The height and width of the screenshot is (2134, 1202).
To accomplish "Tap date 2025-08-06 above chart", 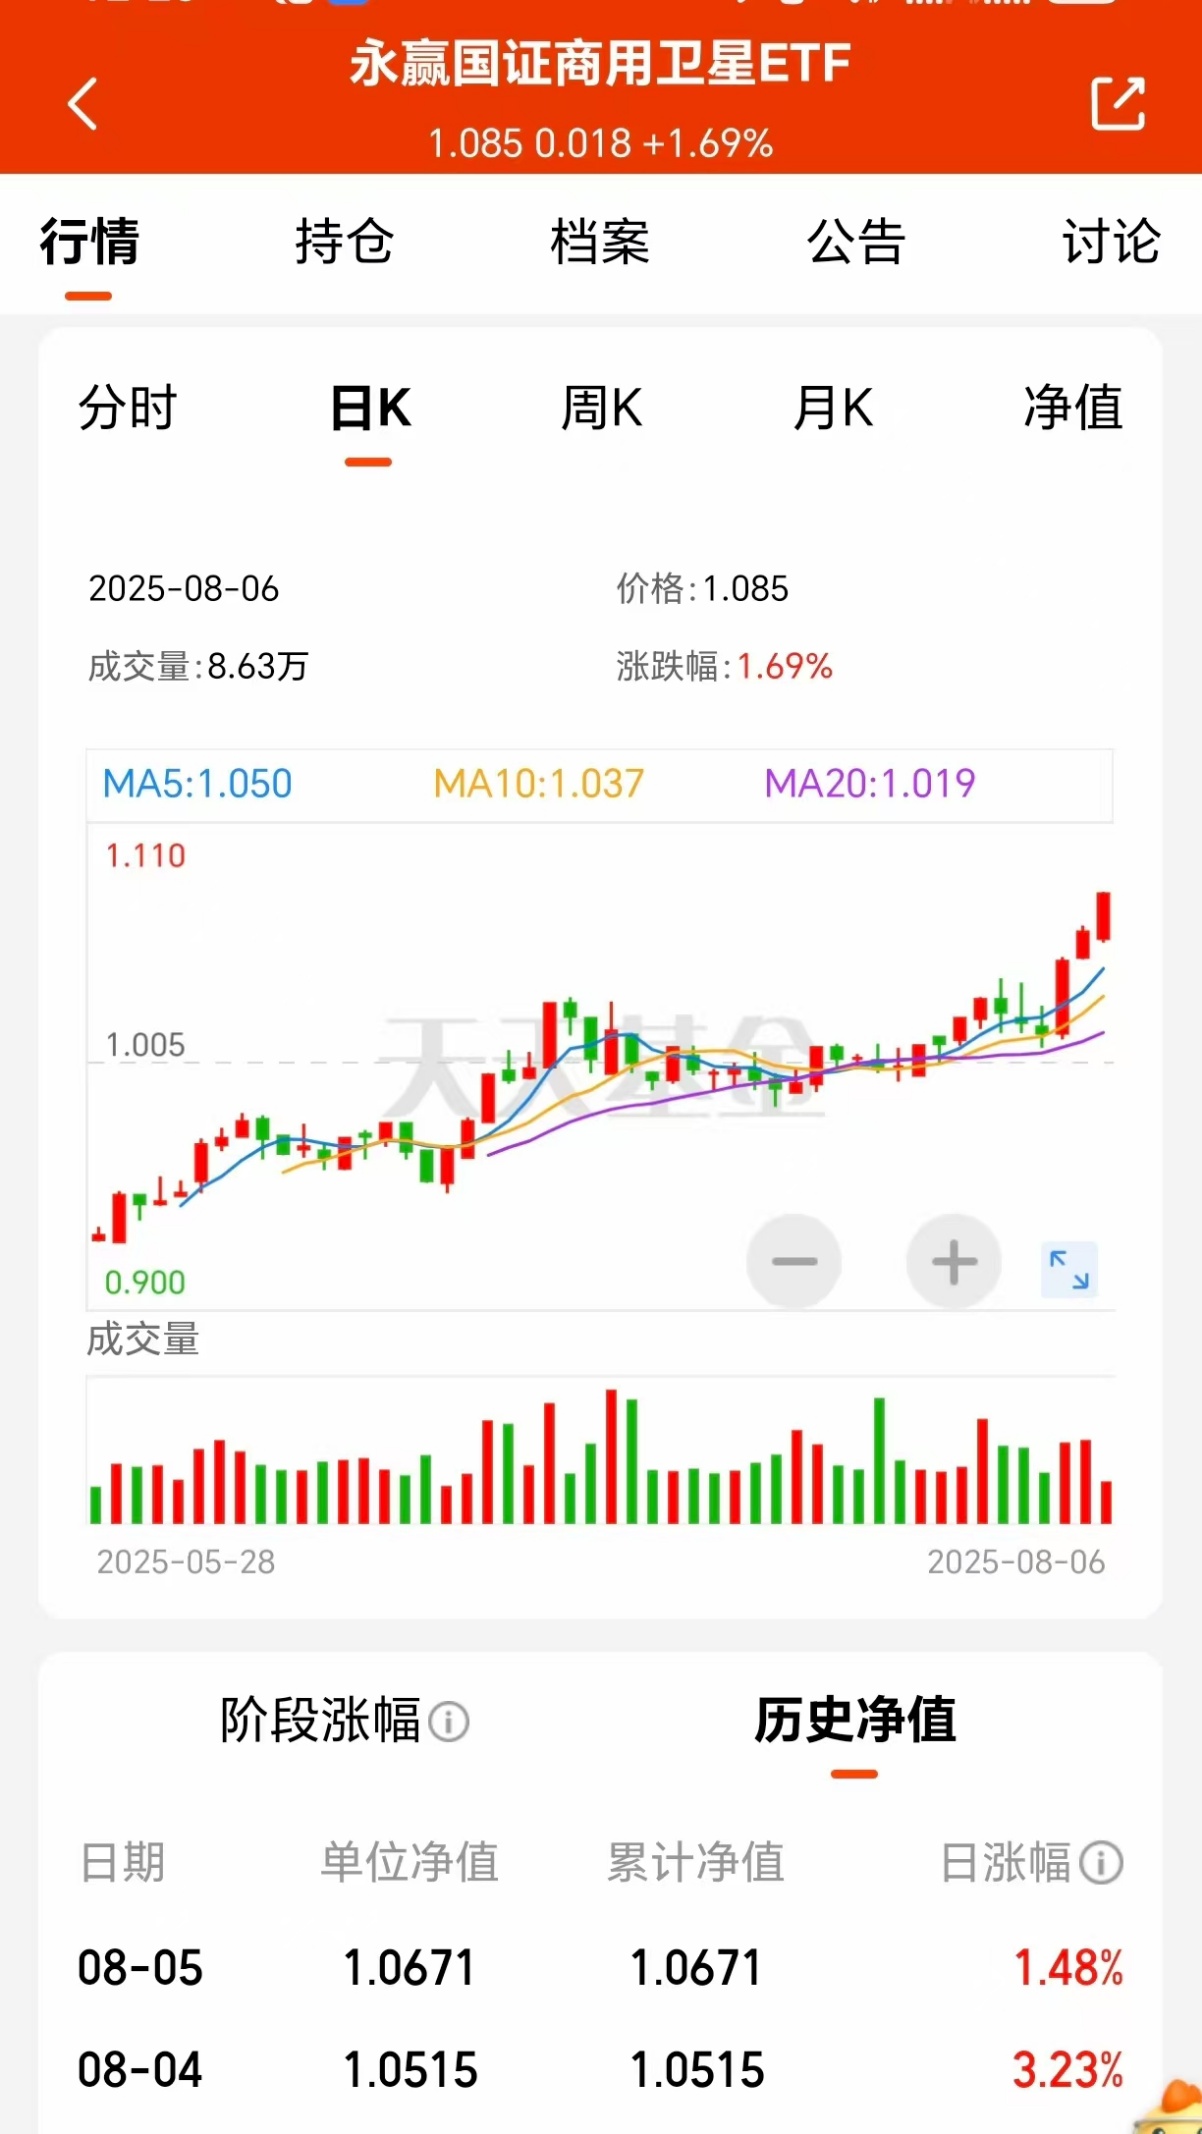I will coord(184,588).
